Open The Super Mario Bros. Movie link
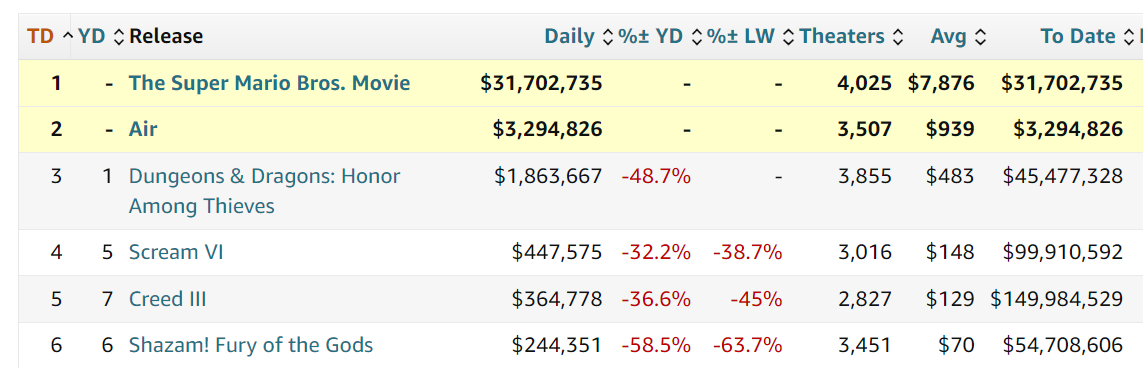The image size is (1143, 368). click(270, 83)
